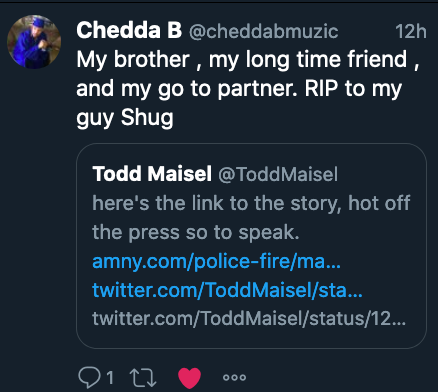This screenshot has height=392, width=438.
Task: Select the "guy Shug" text line
Action: point(125,118)
